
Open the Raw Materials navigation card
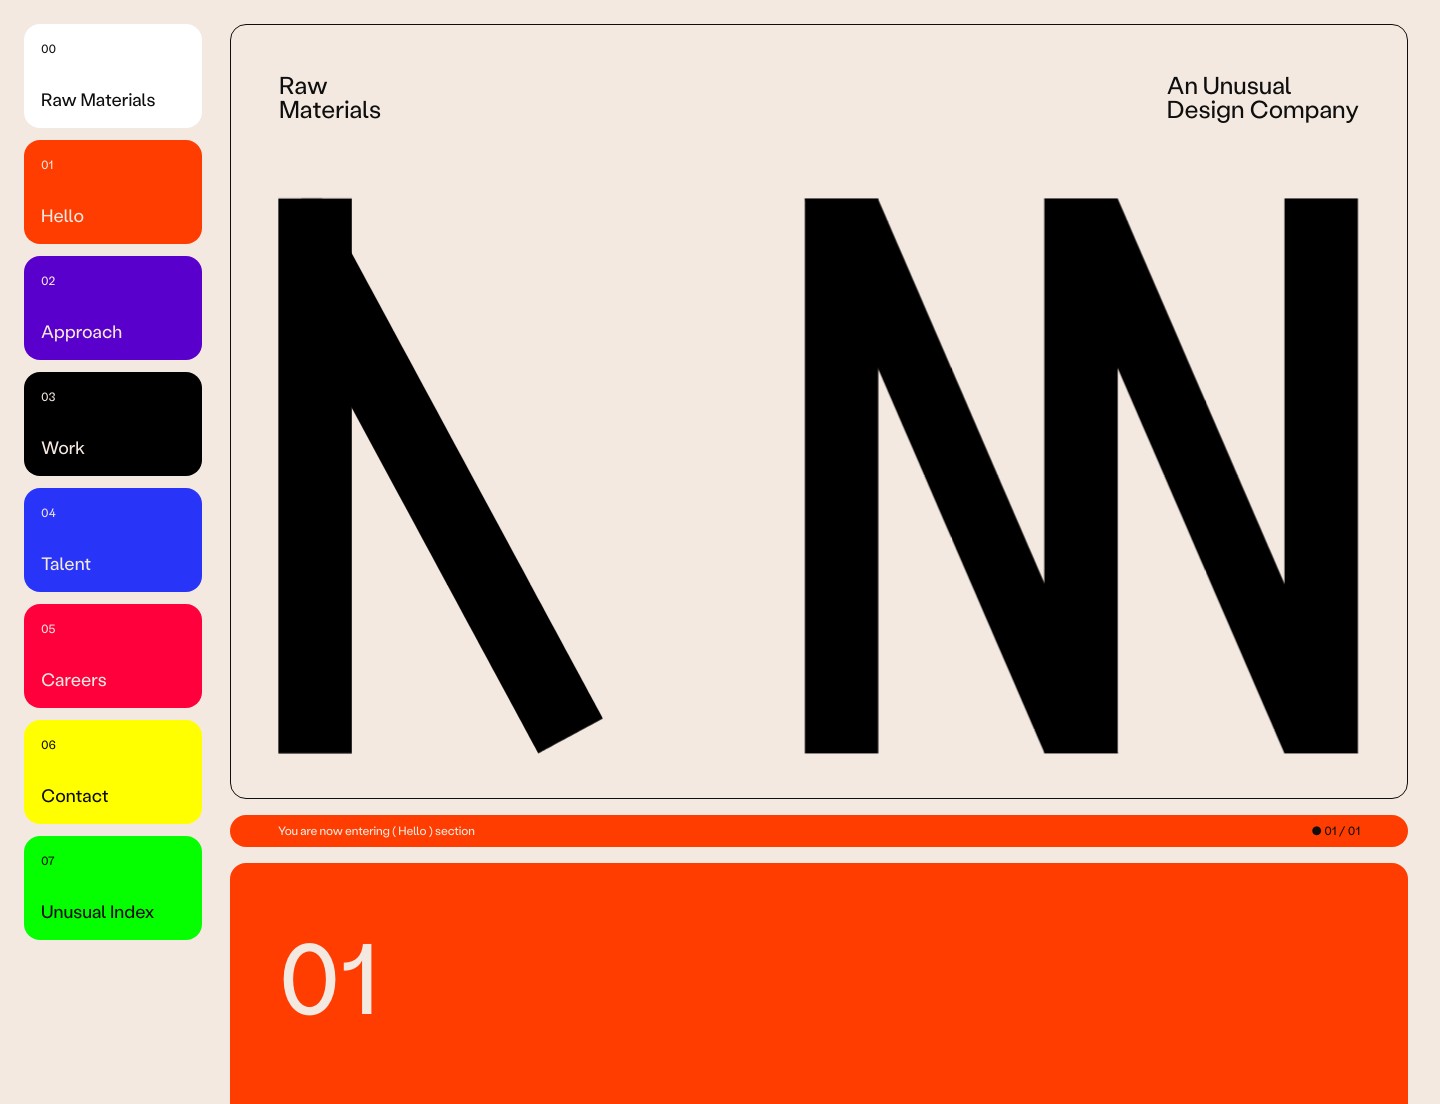tap(112, 76)
